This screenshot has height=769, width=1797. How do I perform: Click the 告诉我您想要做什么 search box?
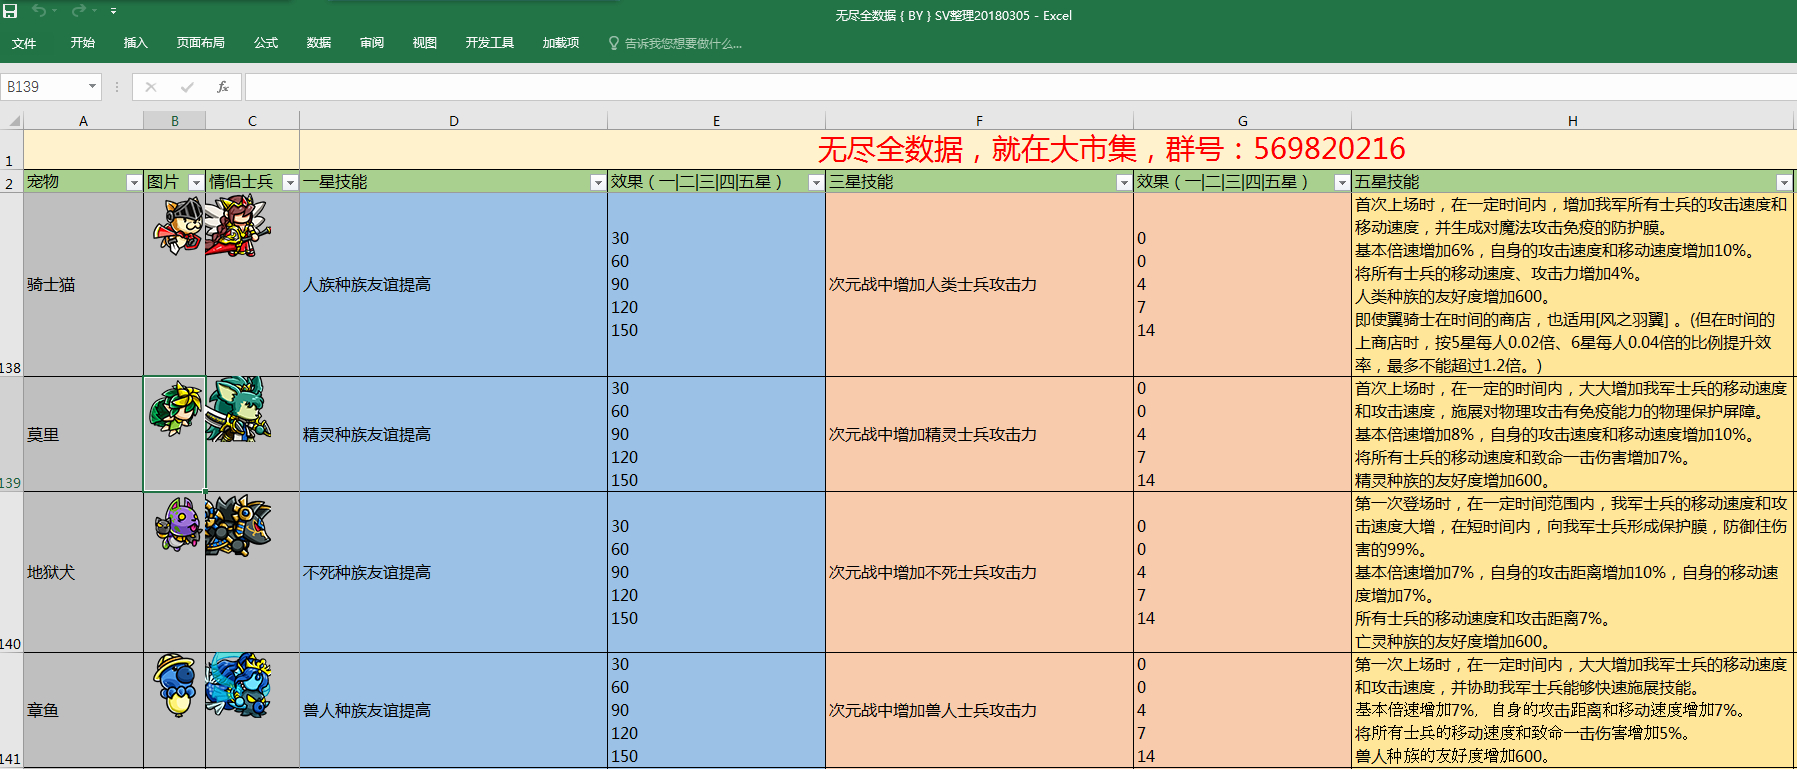click(675, 43)
